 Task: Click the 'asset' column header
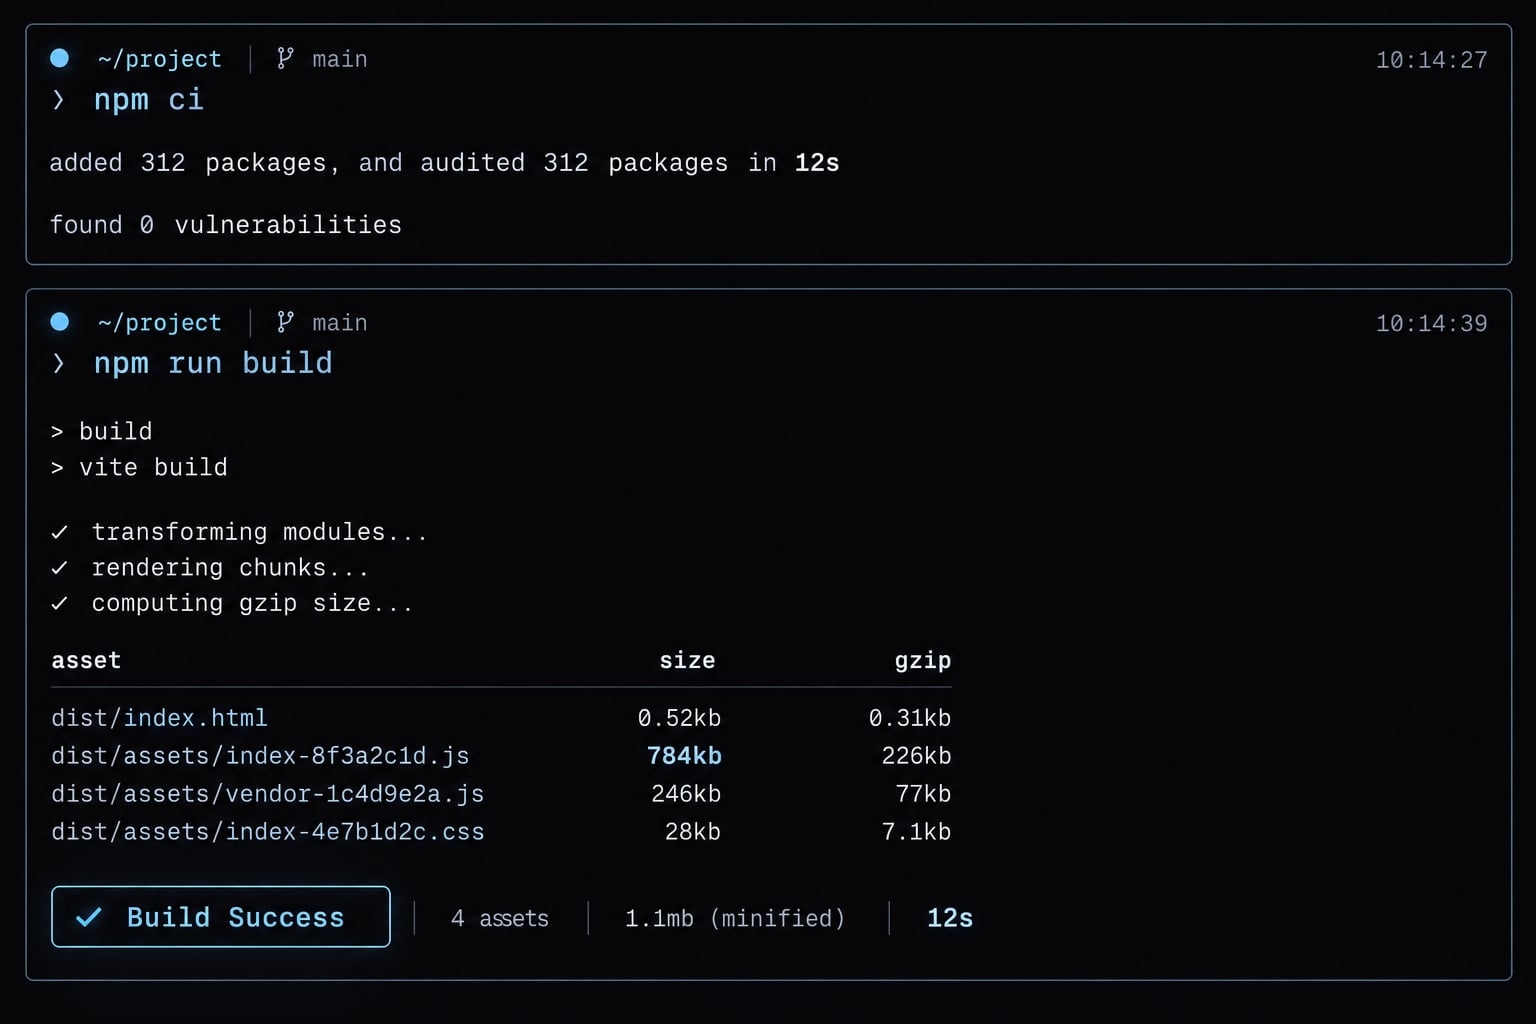(86, 660)
